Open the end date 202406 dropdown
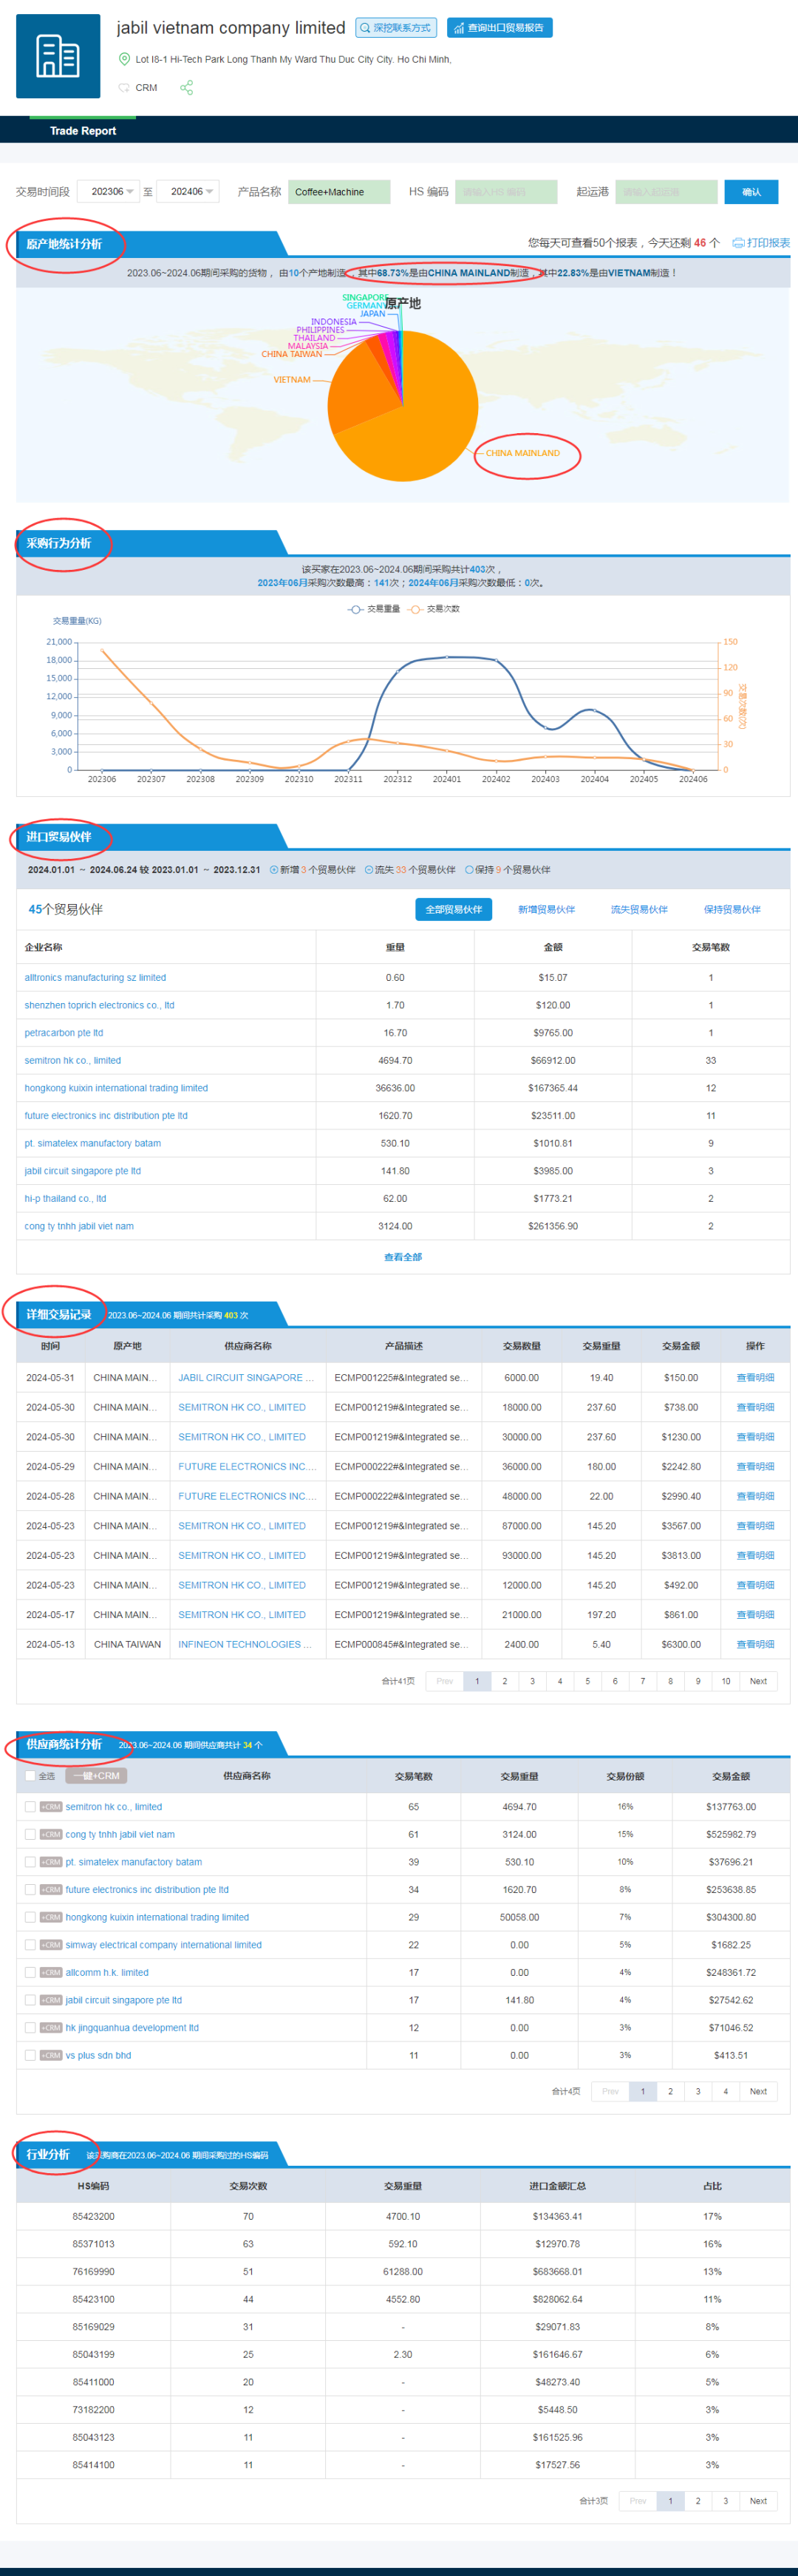This screenshot has width=798, height=2576. (x=191, y=192)
